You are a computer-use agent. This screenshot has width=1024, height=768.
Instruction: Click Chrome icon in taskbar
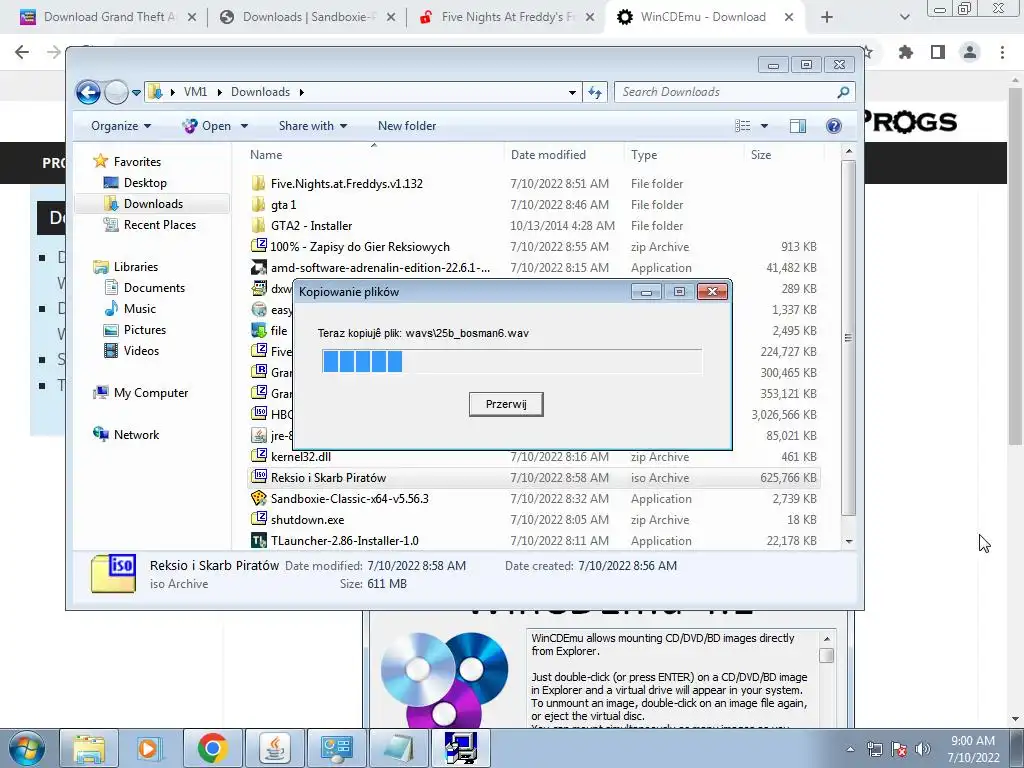pyautogui.click(x=212, y=748)
